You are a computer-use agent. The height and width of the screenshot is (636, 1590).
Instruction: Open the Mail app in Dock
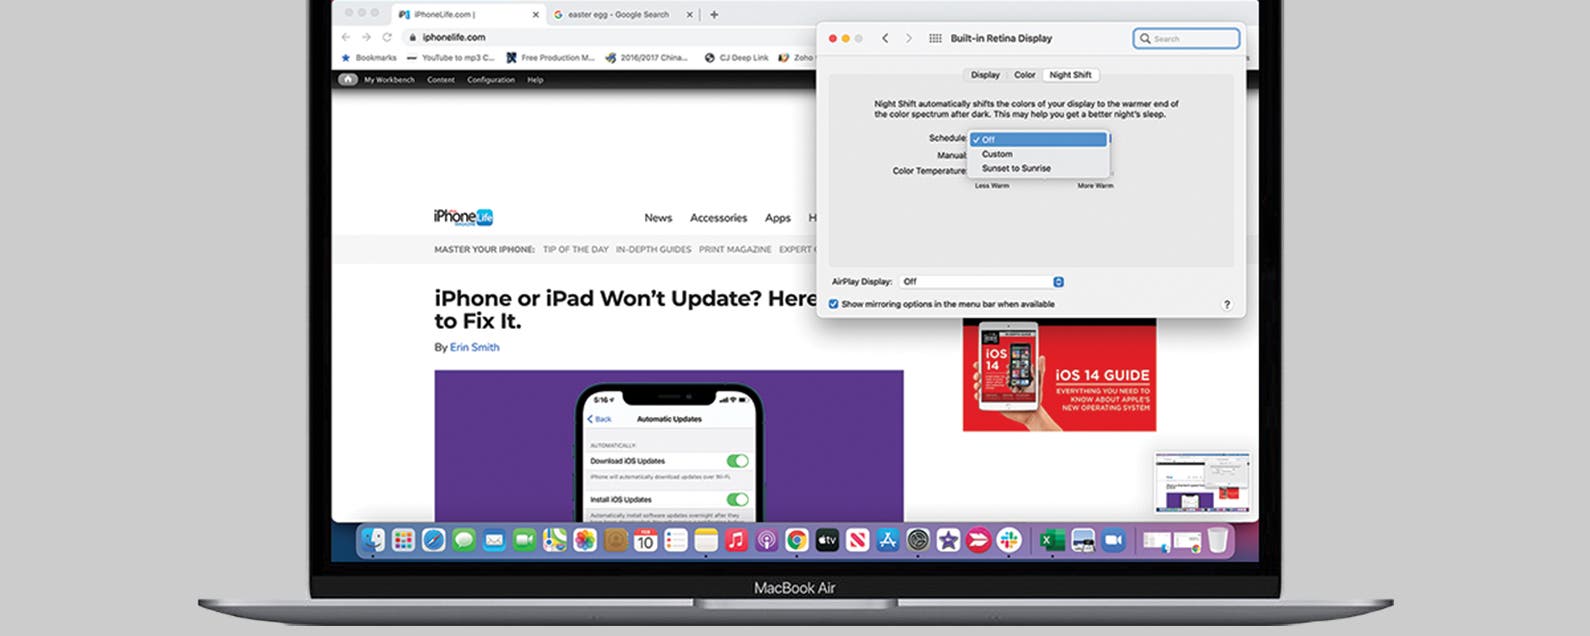[x=494, y=541]
